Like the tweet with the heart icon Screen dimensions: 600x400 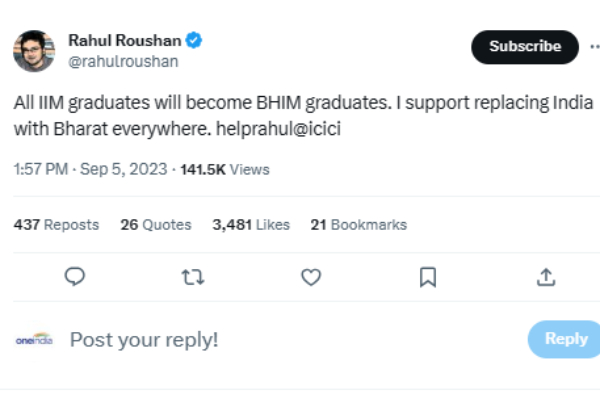tap(311, 278)
